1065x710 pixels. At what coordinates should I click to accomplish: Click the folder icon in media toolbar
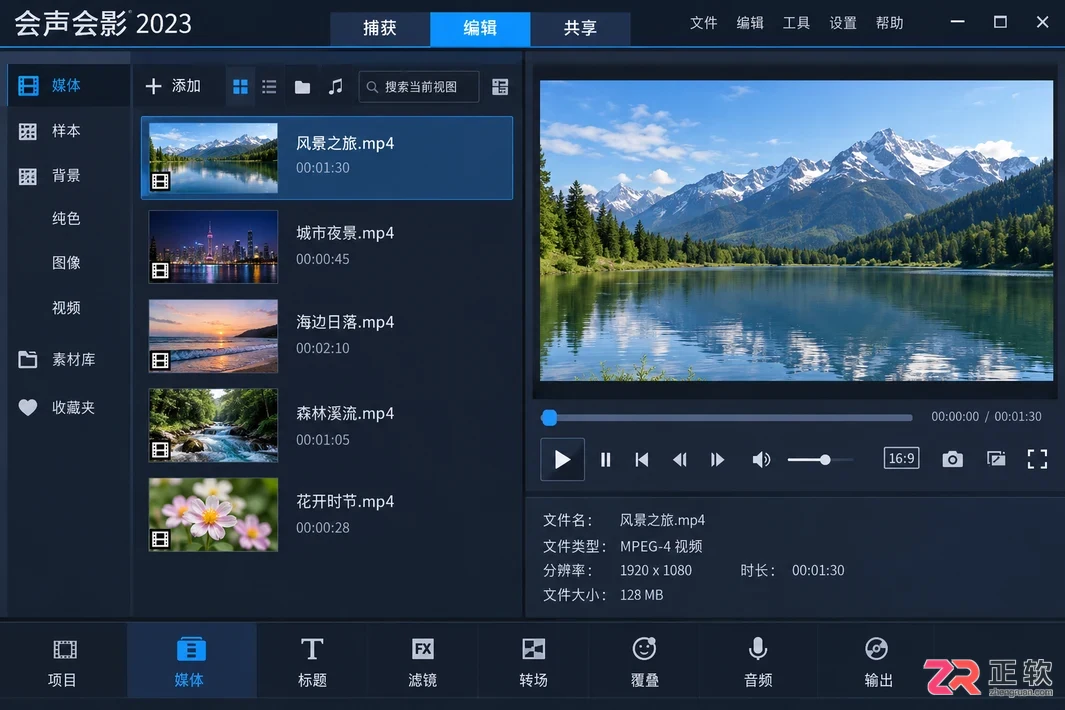click(x=302, y=87)
